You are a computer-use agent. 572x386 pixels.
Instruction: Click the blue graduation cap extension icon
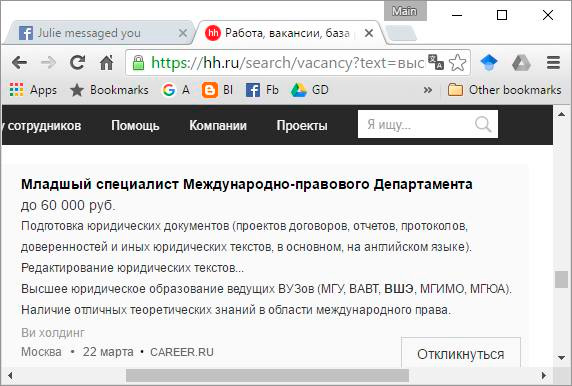(489, 63)
